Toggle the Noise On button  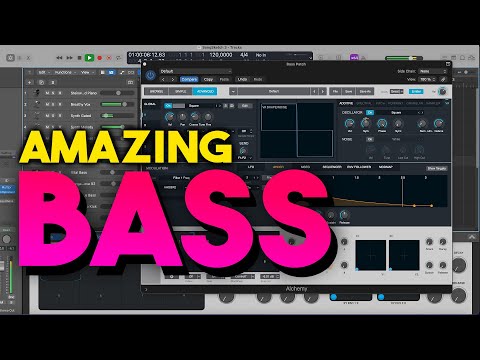pyautogui.click(x=370, y=139)
